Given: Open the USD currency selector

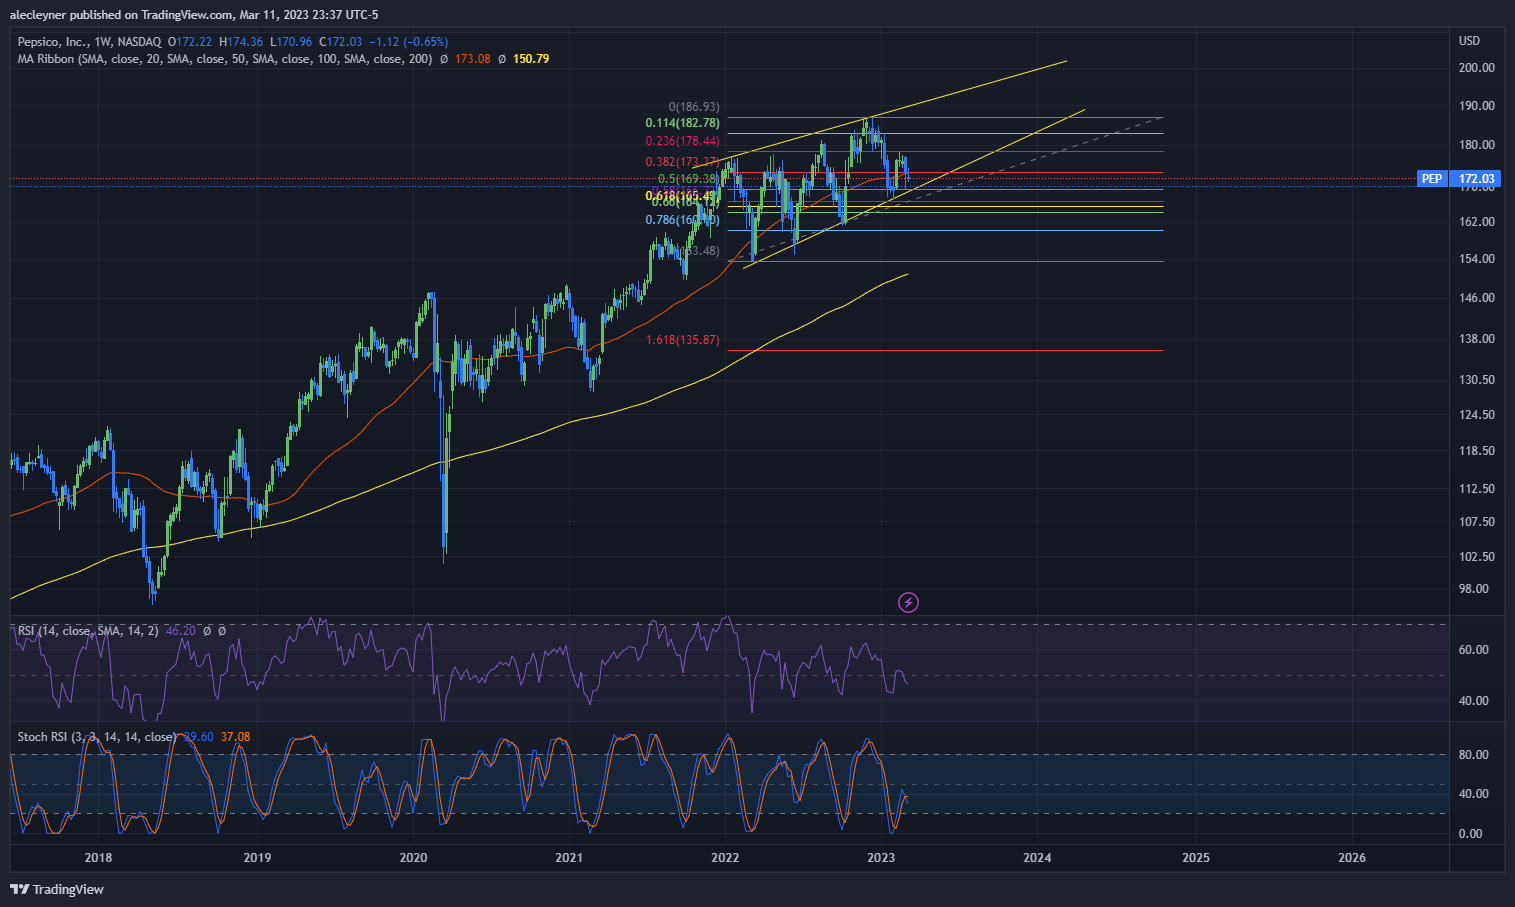Looking at the screenshot, I should coord(1469,41).
